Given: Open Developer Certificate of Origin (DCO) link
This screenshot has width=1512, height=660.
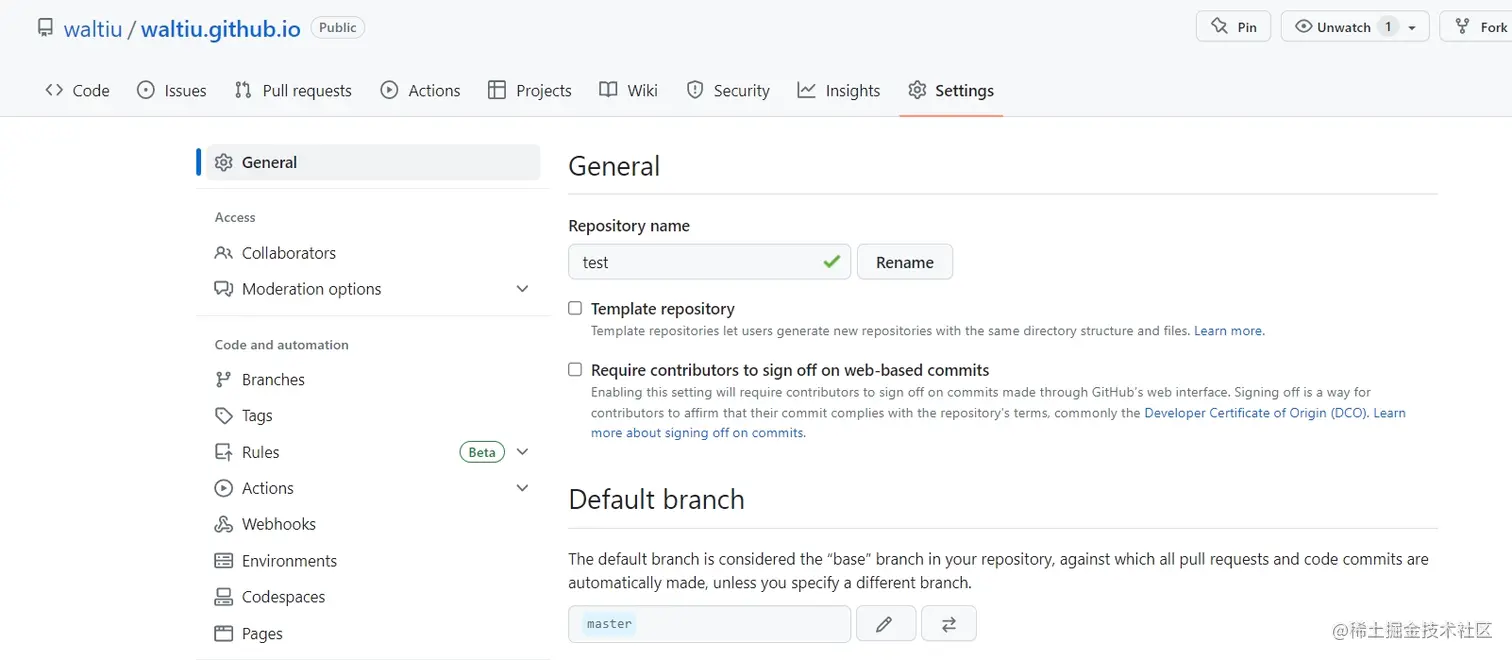Looking at the screenshot, I should click(1256, 412).
